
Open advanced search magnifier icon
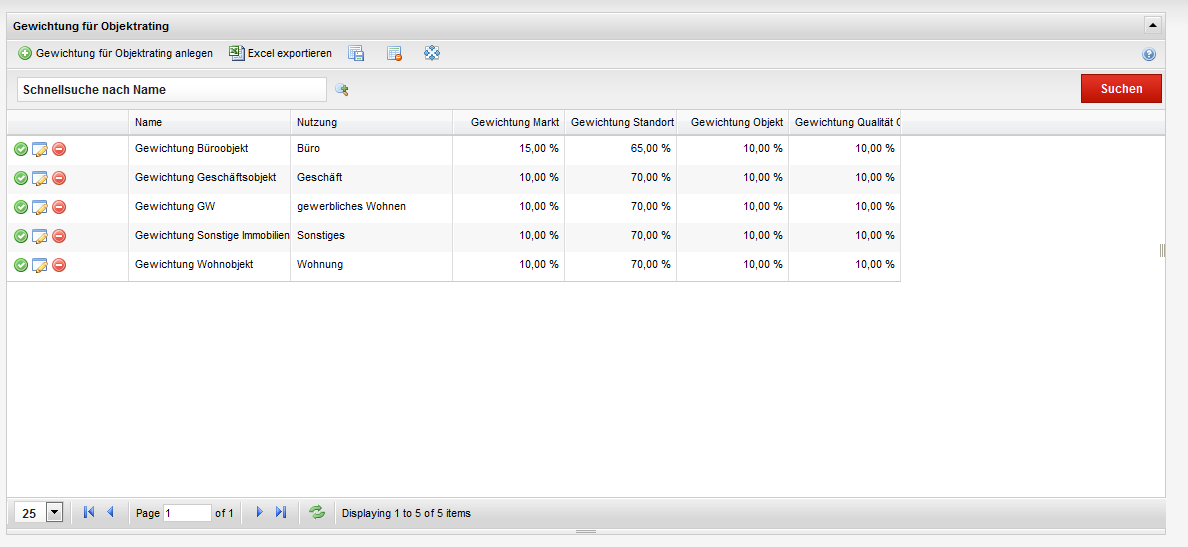[342, 90]
